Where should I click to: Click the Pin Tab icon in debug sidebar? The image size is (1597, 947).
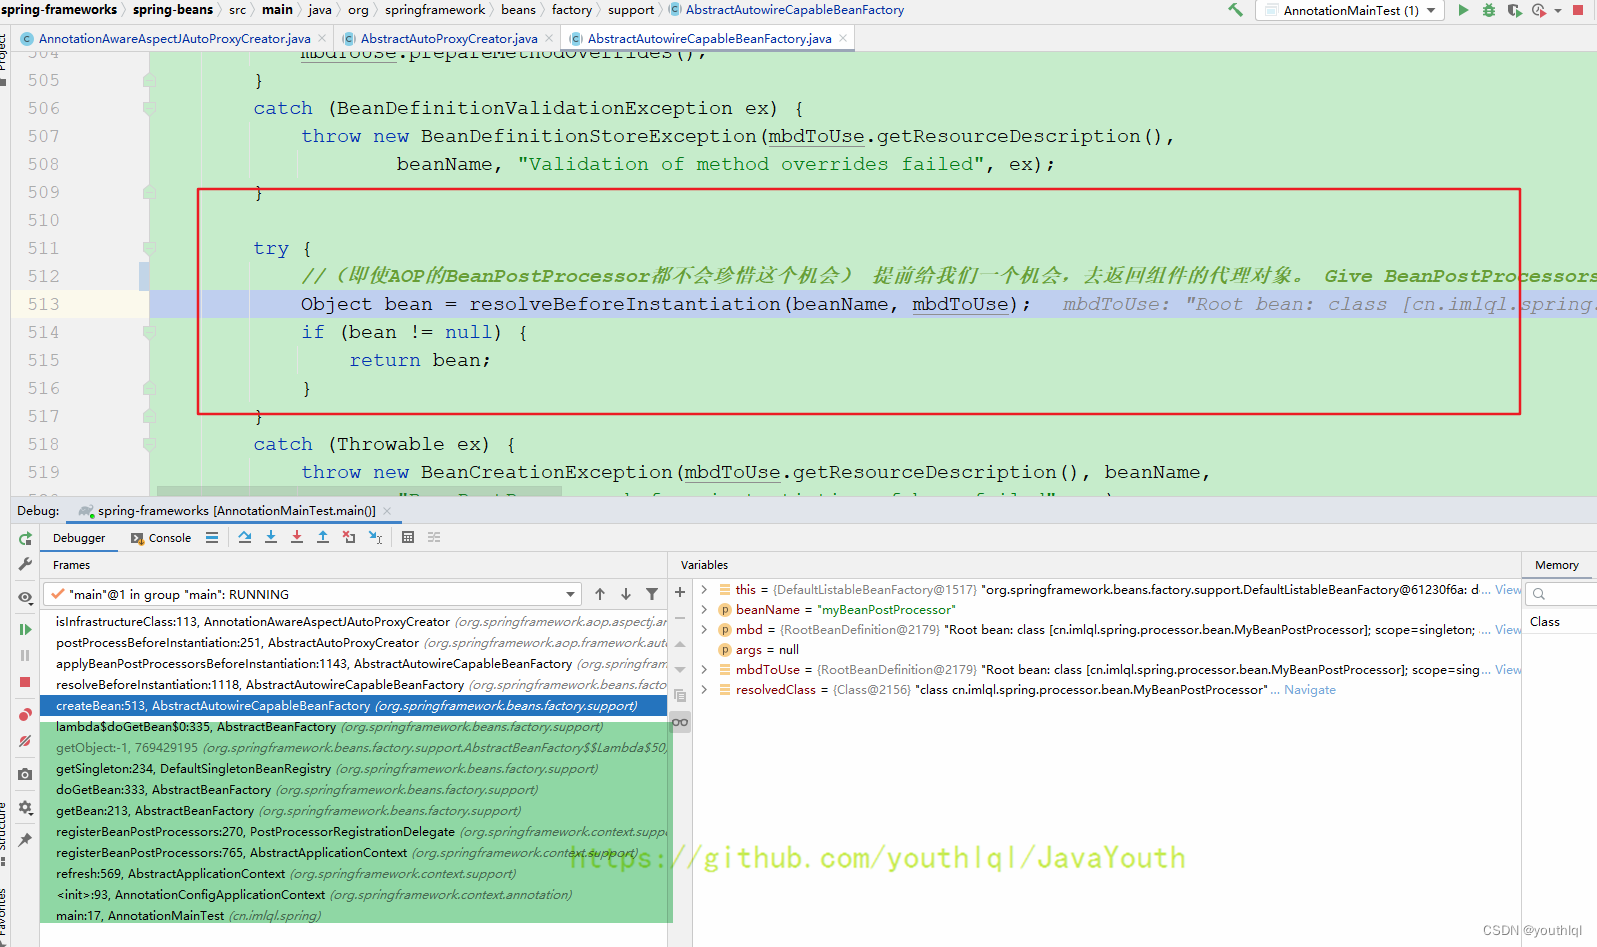(x=25, y=840)
